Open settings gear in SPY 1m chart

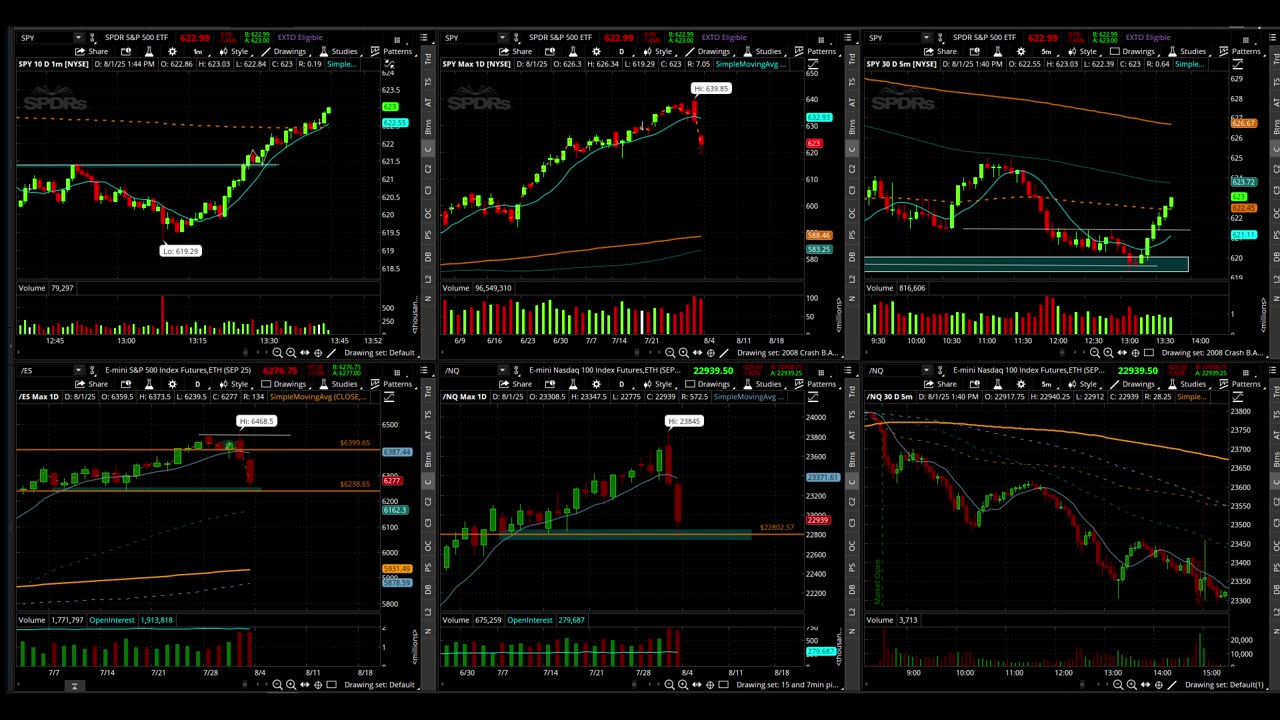click(172, 51)
